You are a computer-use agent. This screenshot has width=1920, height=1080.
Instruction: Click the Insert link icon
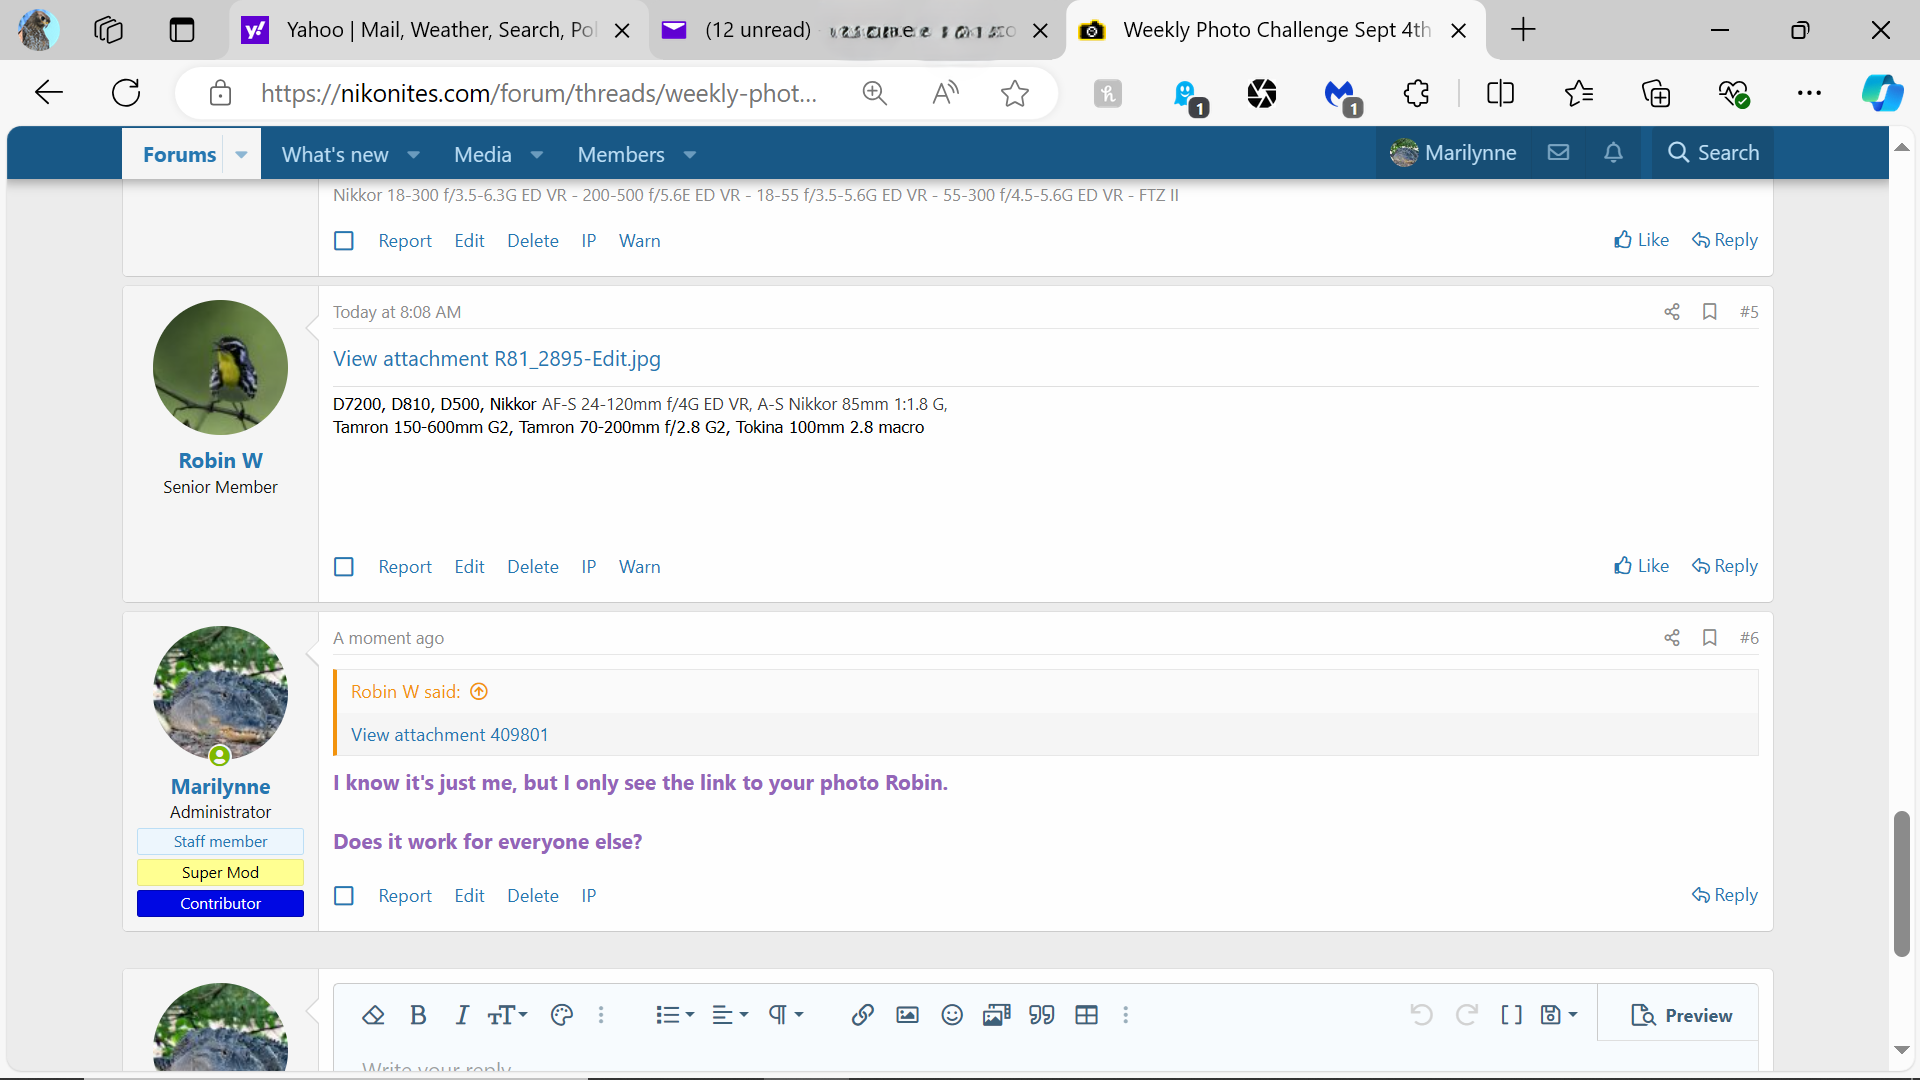862,1015
